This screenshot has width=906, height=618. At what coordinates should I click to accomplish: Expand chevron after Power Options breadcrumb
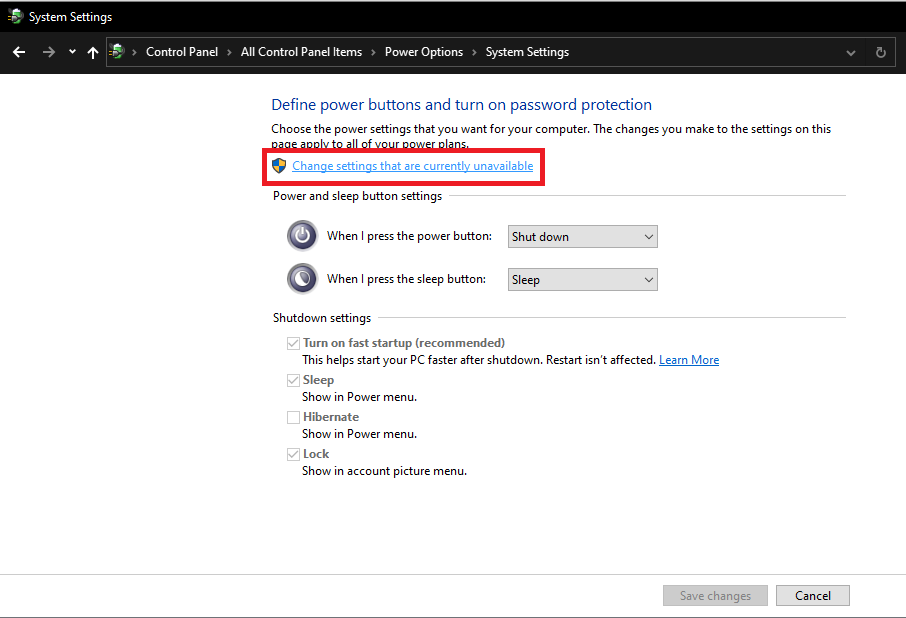[474, 53]
